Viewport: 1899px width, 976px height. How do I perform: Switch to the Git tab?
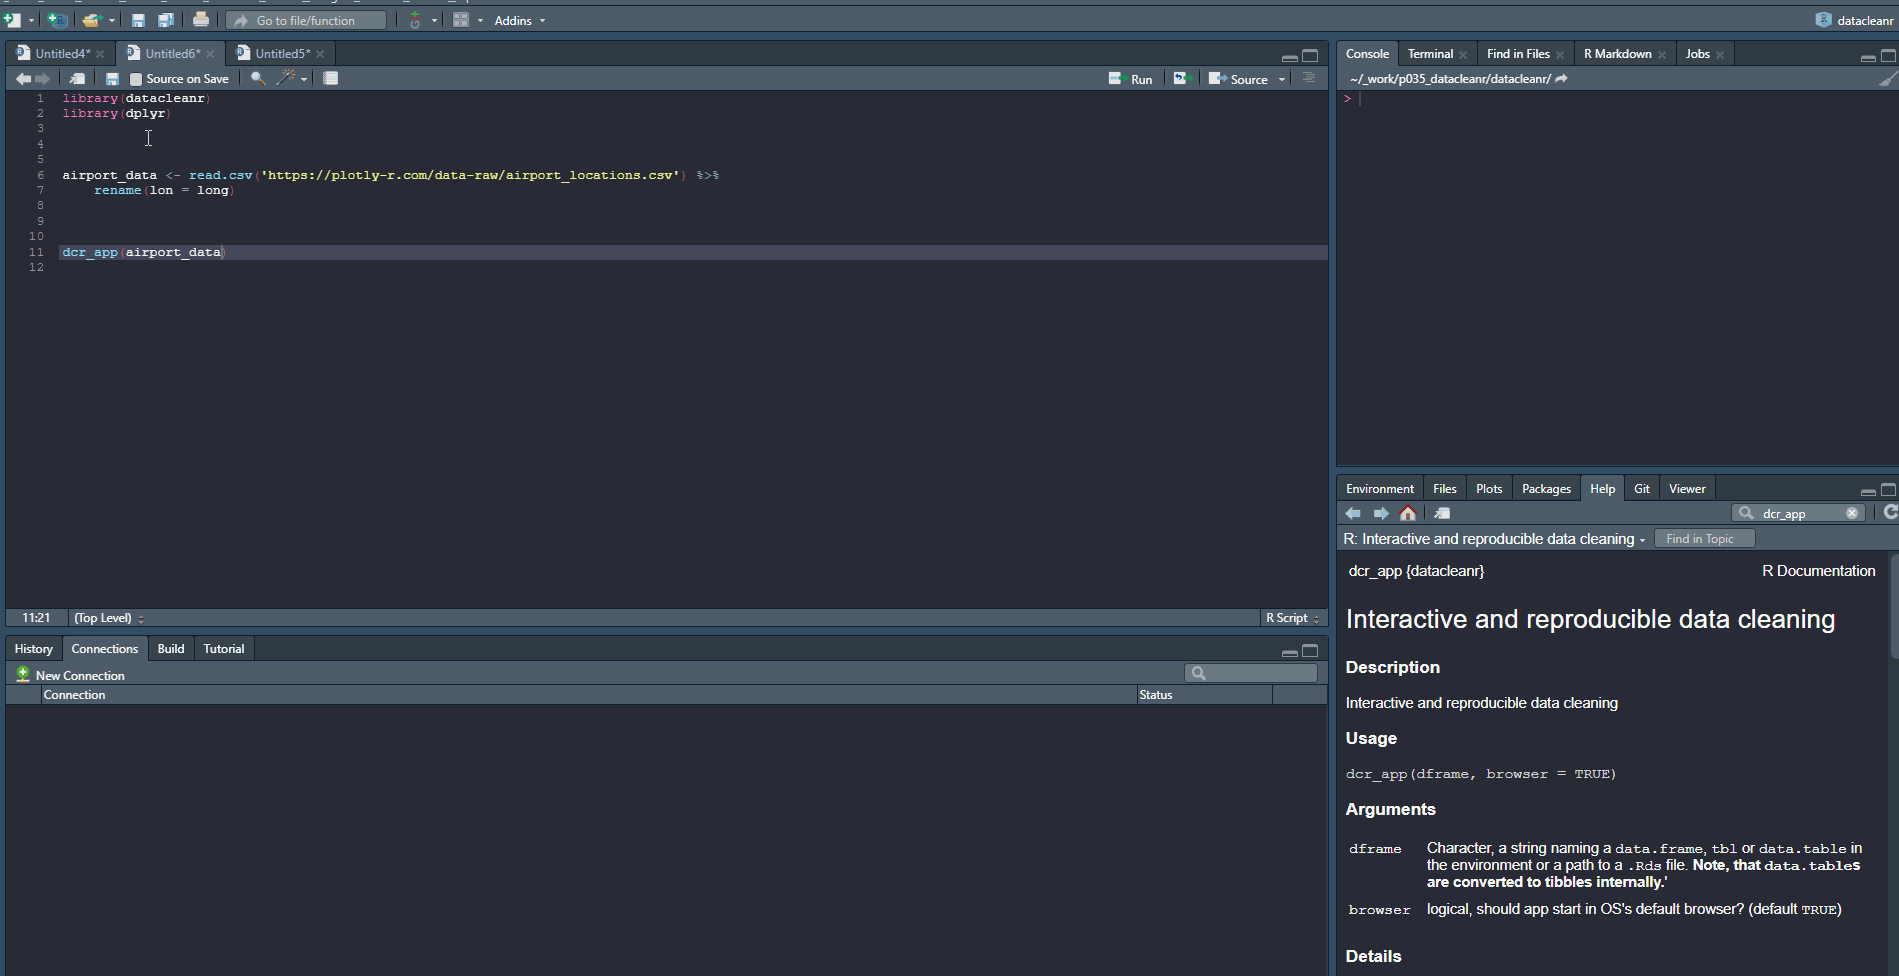[x=1642, y=489]
